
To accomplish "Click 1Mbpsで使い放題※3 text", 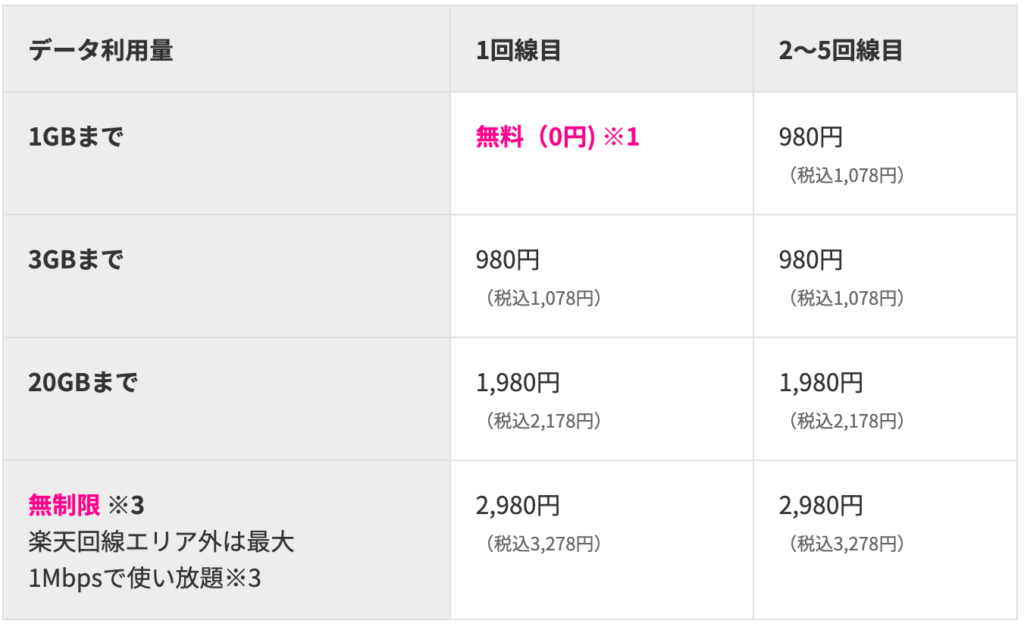I will click(144, 578).
